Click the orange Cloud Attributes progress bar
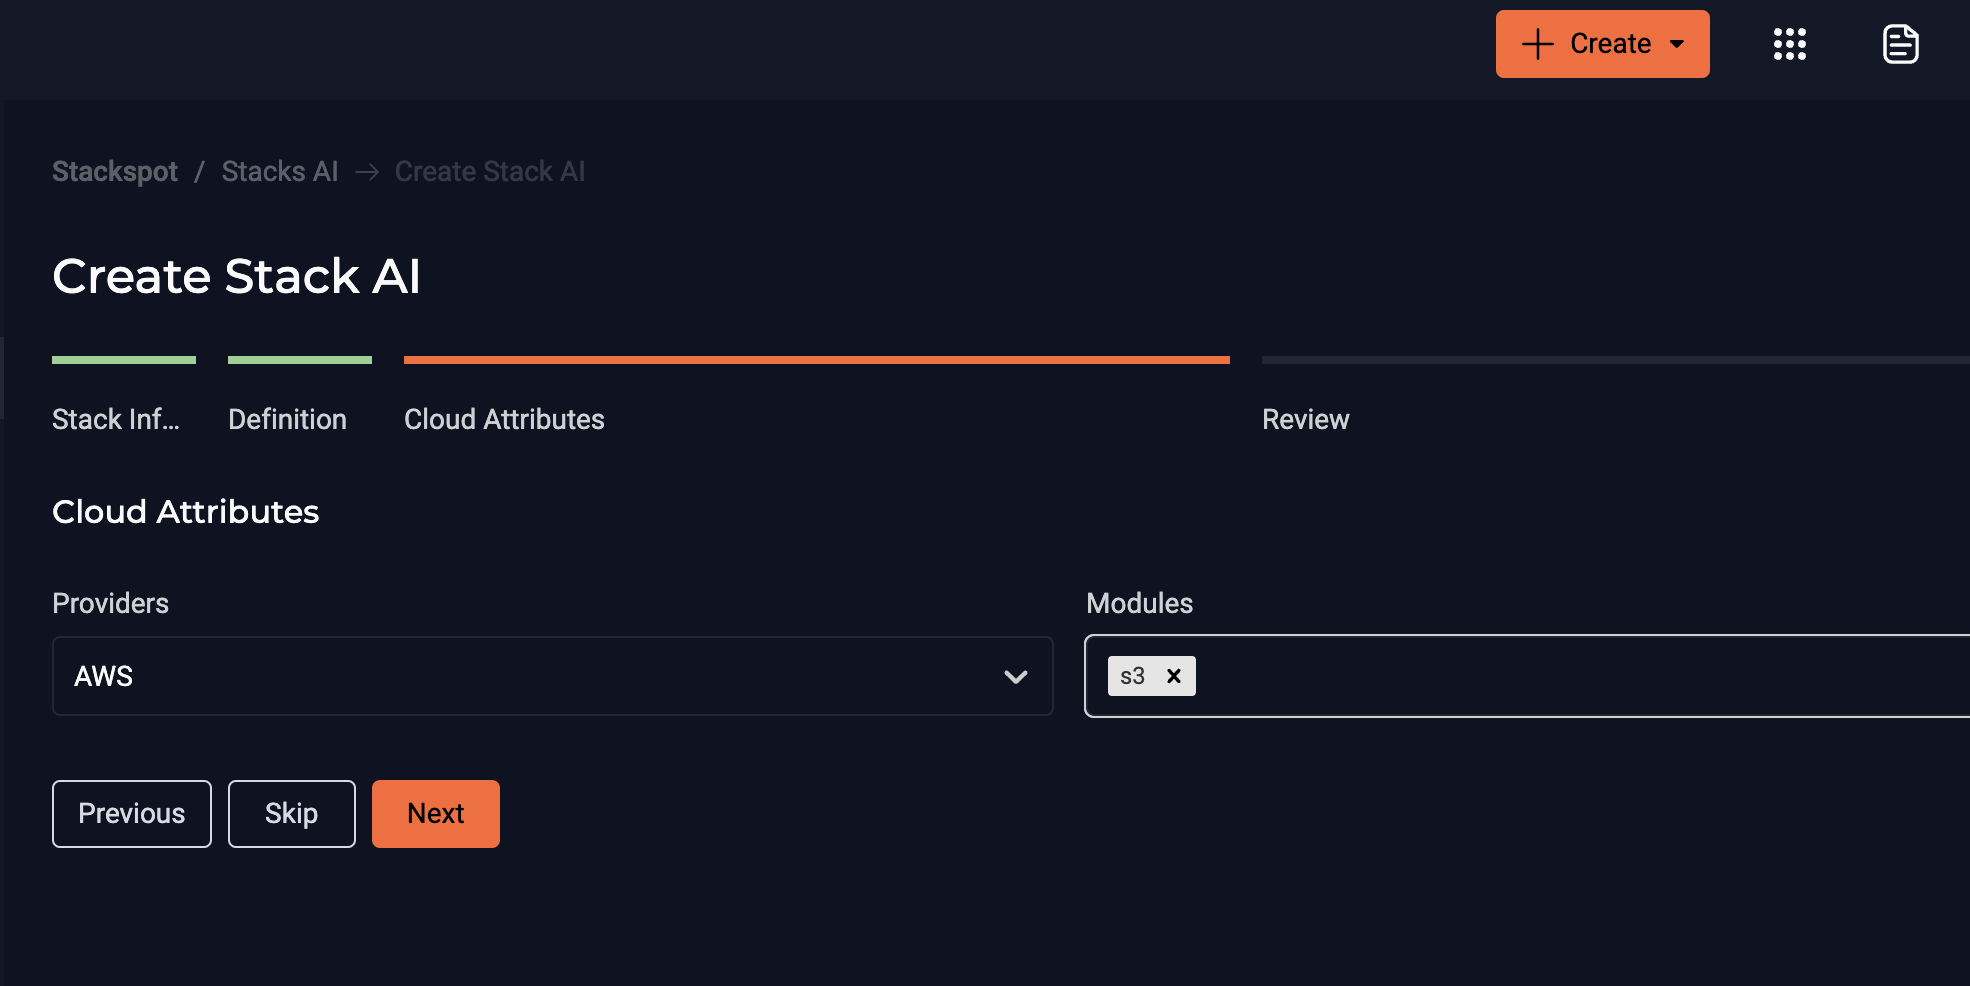Image resolution: width=1970 pixels, height=986 pixels. (x=815, y=359)
